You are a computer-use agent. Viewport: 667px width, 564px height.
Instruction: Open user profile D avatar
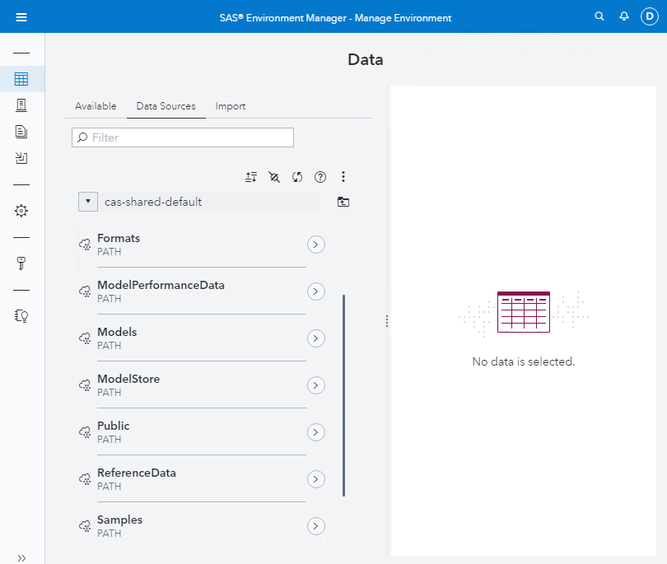pyautogui.click(x=649, y=17)
